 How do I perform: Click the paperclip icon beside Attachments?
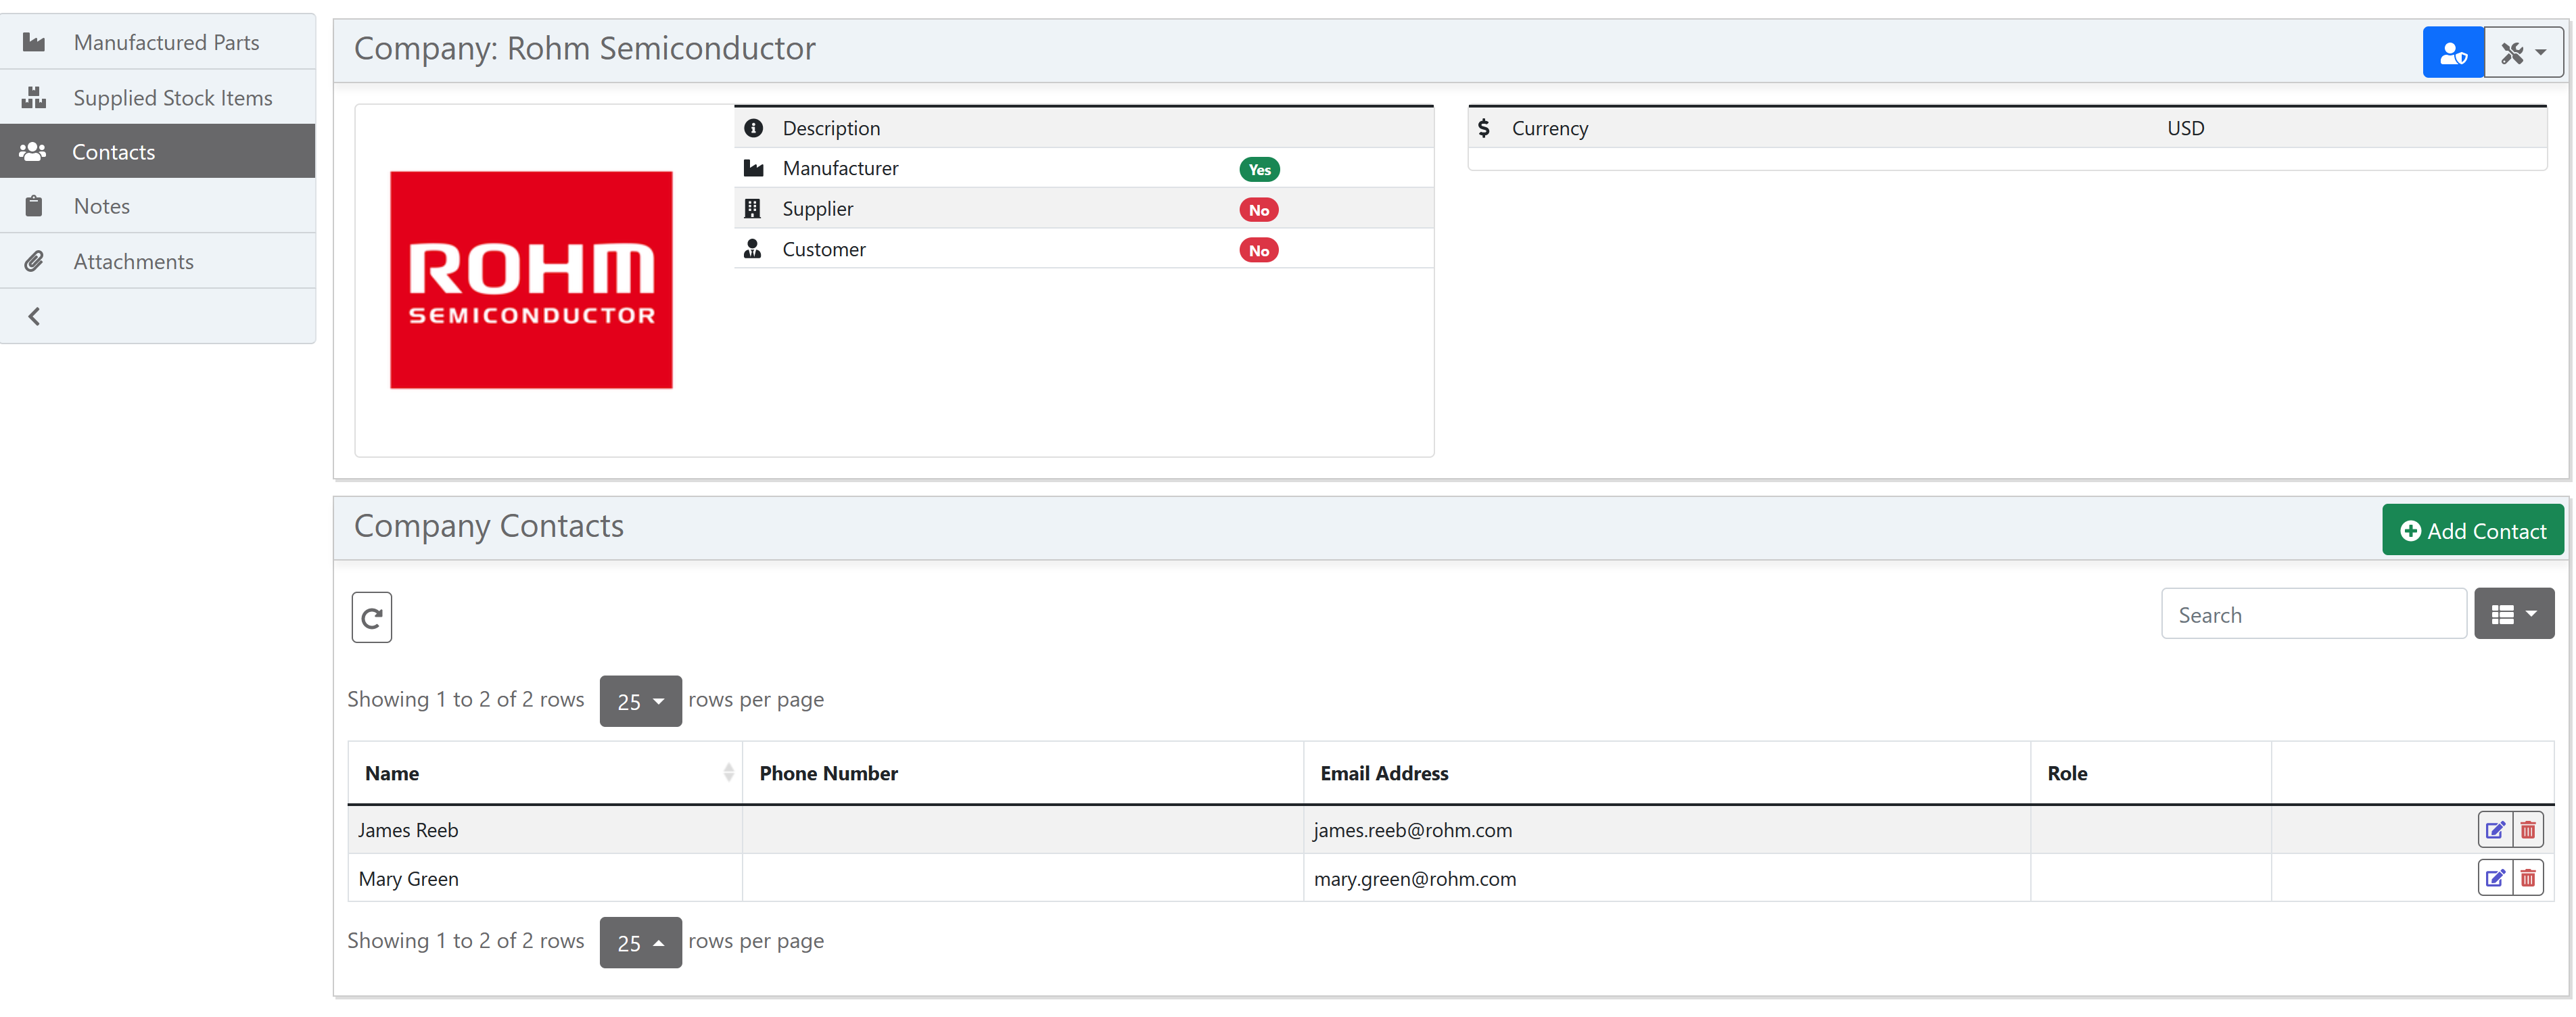click(x=34, y=261)
